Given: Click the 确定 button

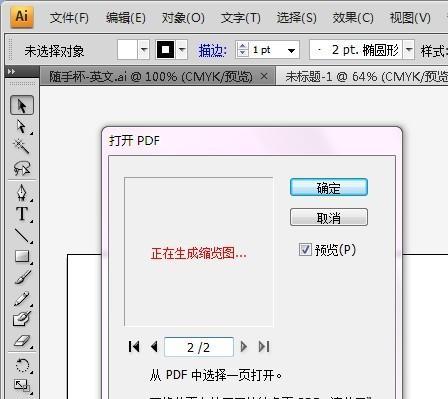Looking at the screenshot, I should [x=329, y=188].
